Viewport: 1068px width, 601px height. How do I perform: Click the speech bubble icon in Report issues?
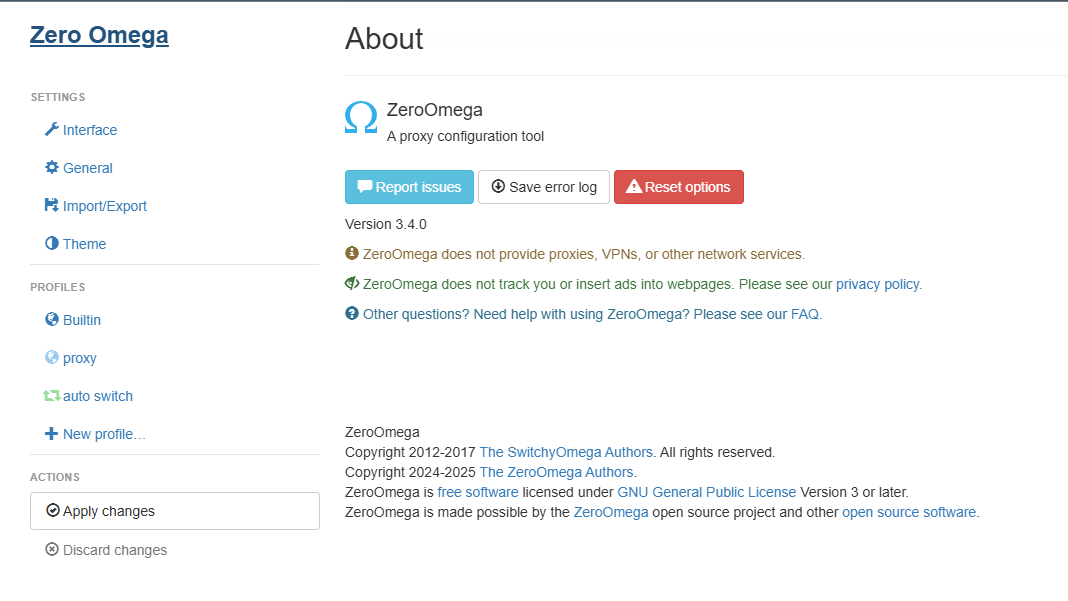click(365, 186)
